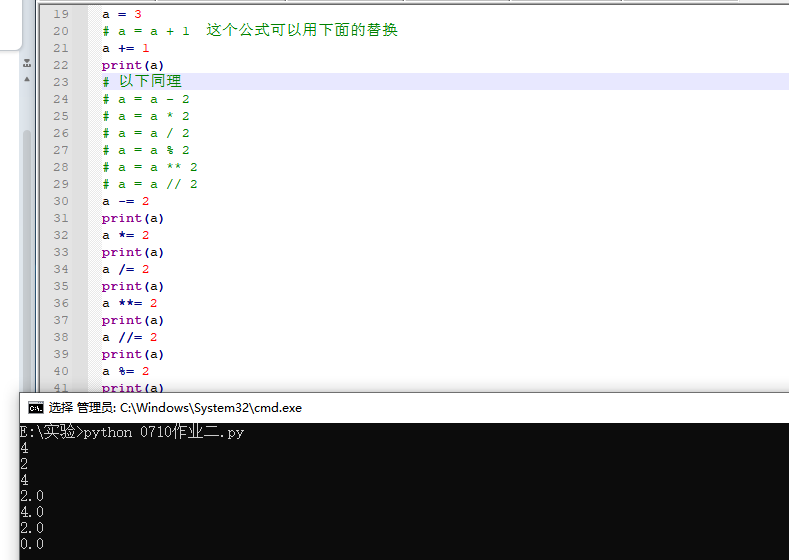Click line number 30 in the gutter
The image size is (789, 560).
pyautogui.click(x=61, y=201)
